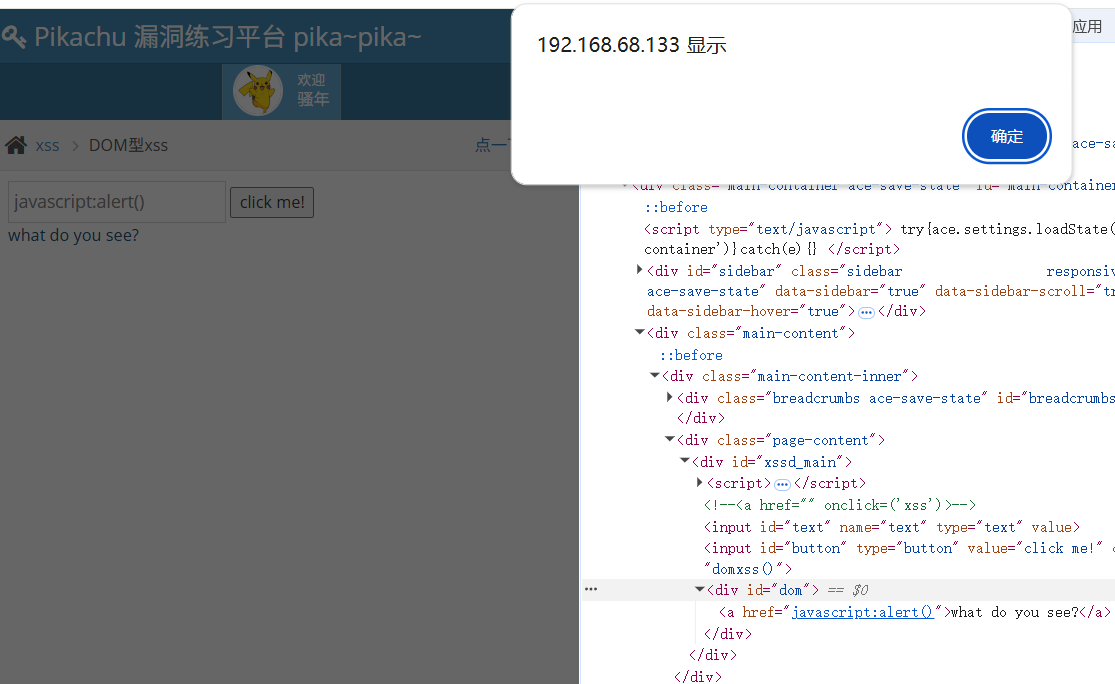The height and width of the screenshot is (684, 1115).
Task: Open the 'what do you see?' link
Action: (73, 235)
